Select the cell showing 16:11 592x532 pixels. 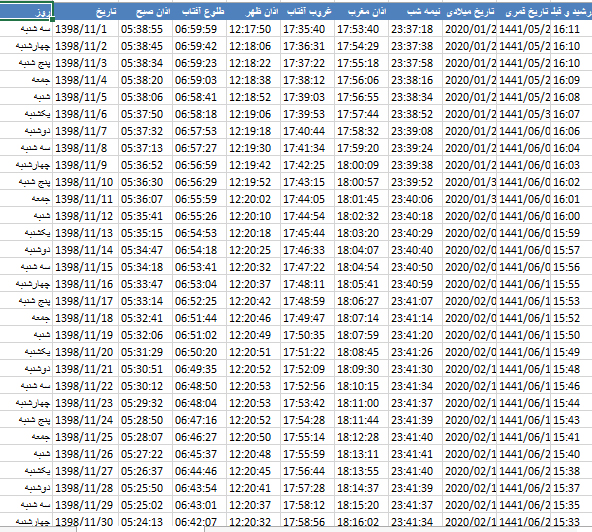(571, 29)
